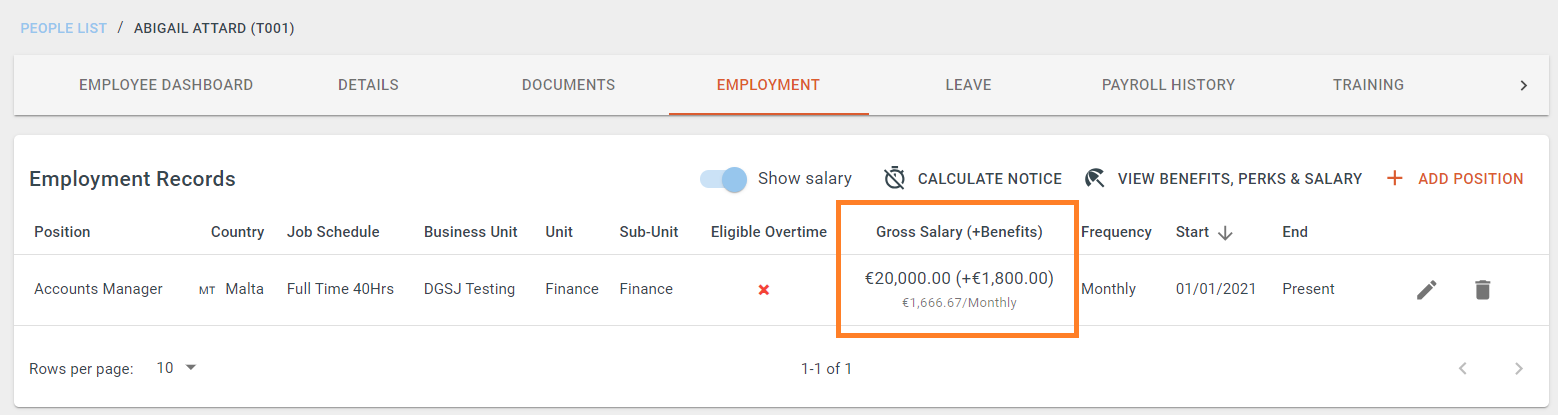Open the Leave tab

coord(968,85)
